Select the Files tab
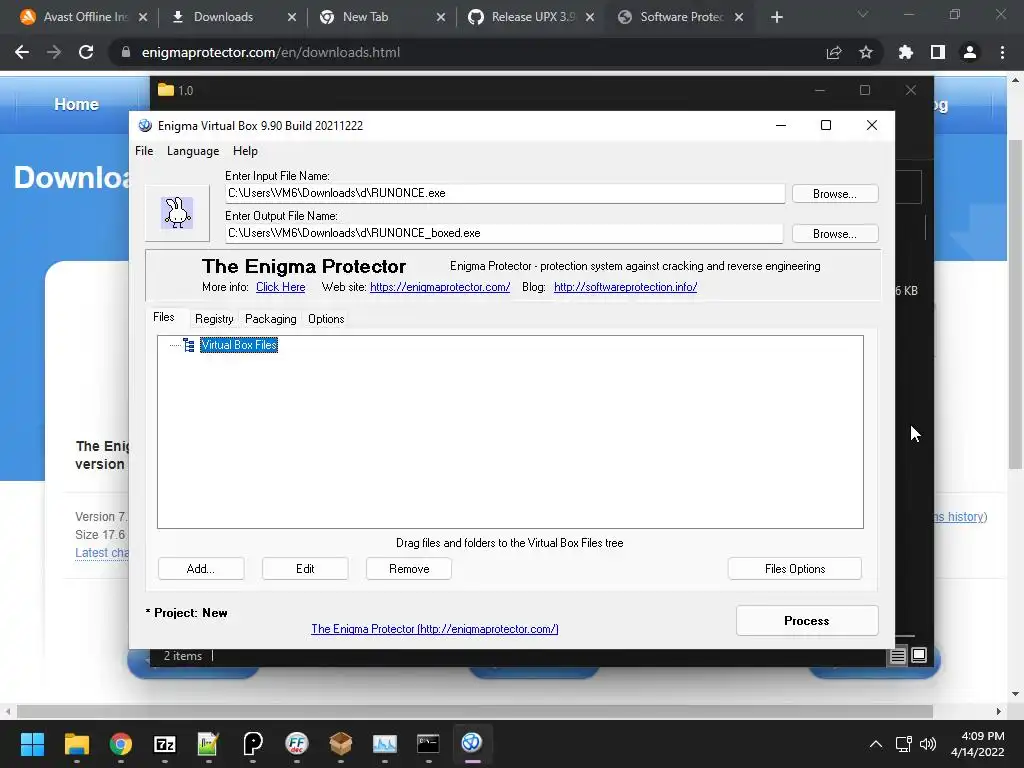The width and height of the screenshot is (1024, 768). point(164,317)
